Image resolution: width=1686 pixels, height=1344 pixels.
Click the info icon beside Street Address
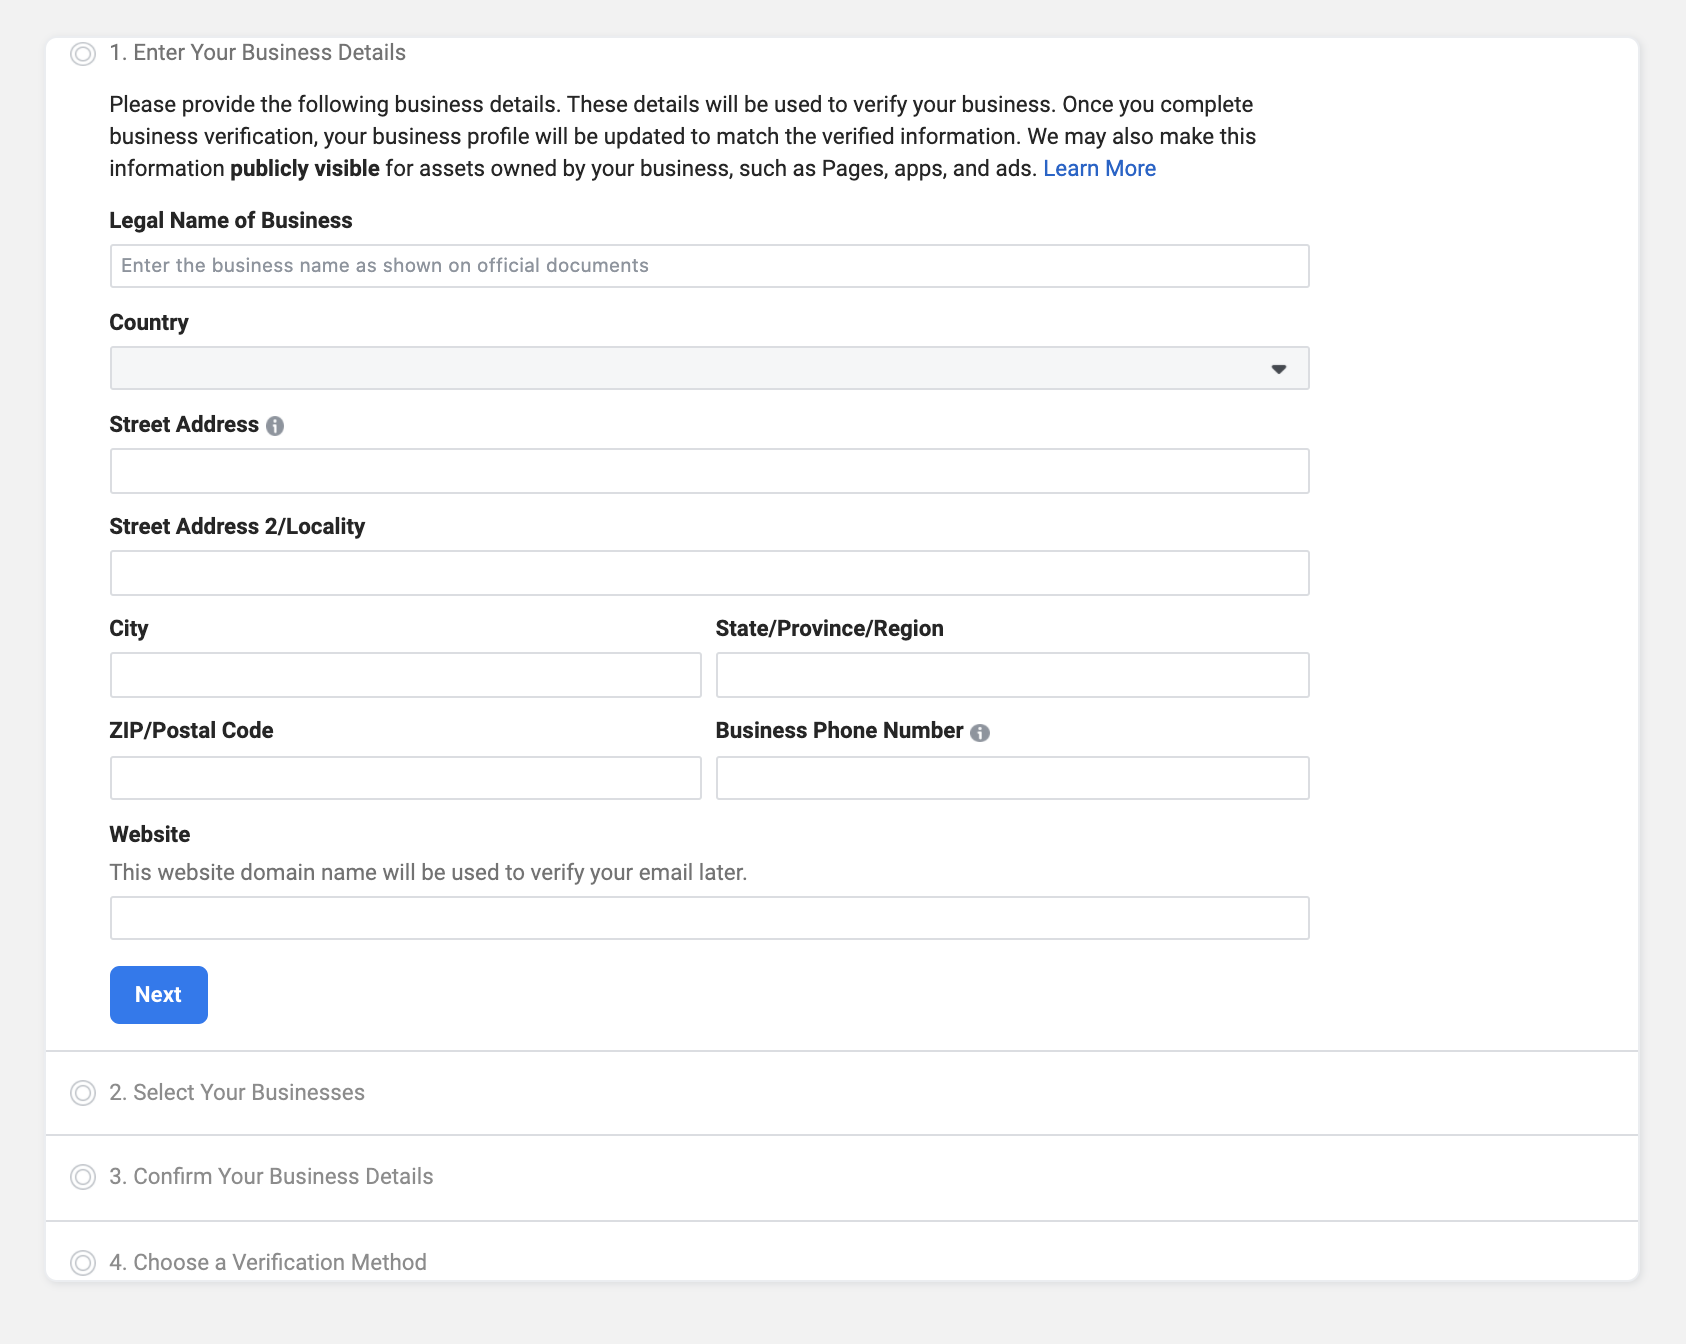click(276, 425)
